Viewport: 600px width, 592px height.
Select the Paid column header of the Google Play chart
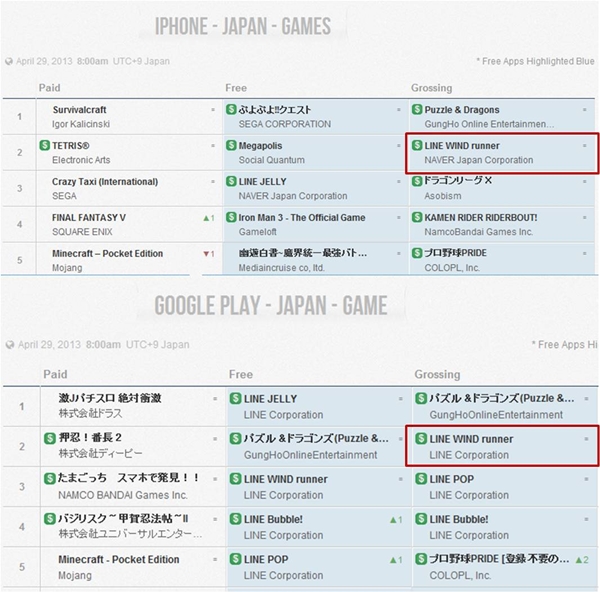point(55,374)
